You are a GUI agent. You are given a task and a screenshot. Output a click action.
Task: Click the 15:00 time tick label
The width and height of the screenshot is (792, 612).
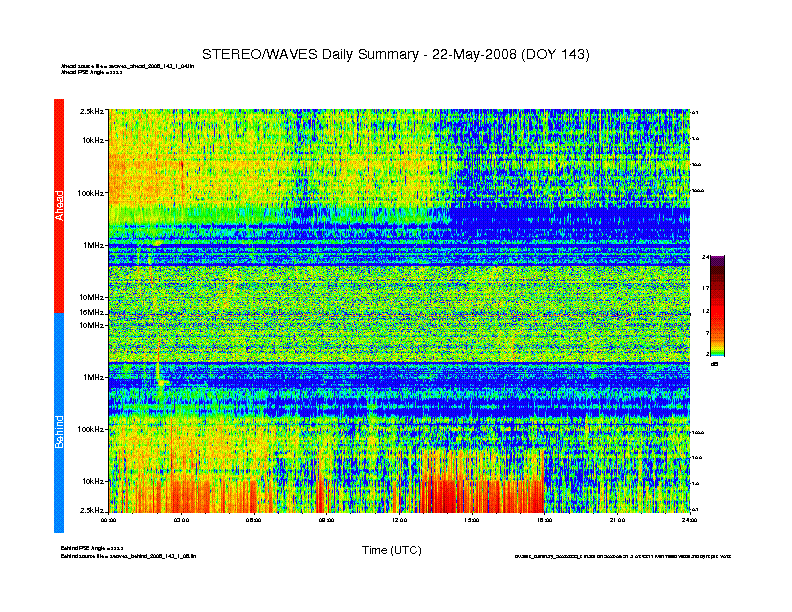pyautogui.click(x=472, y=520)
